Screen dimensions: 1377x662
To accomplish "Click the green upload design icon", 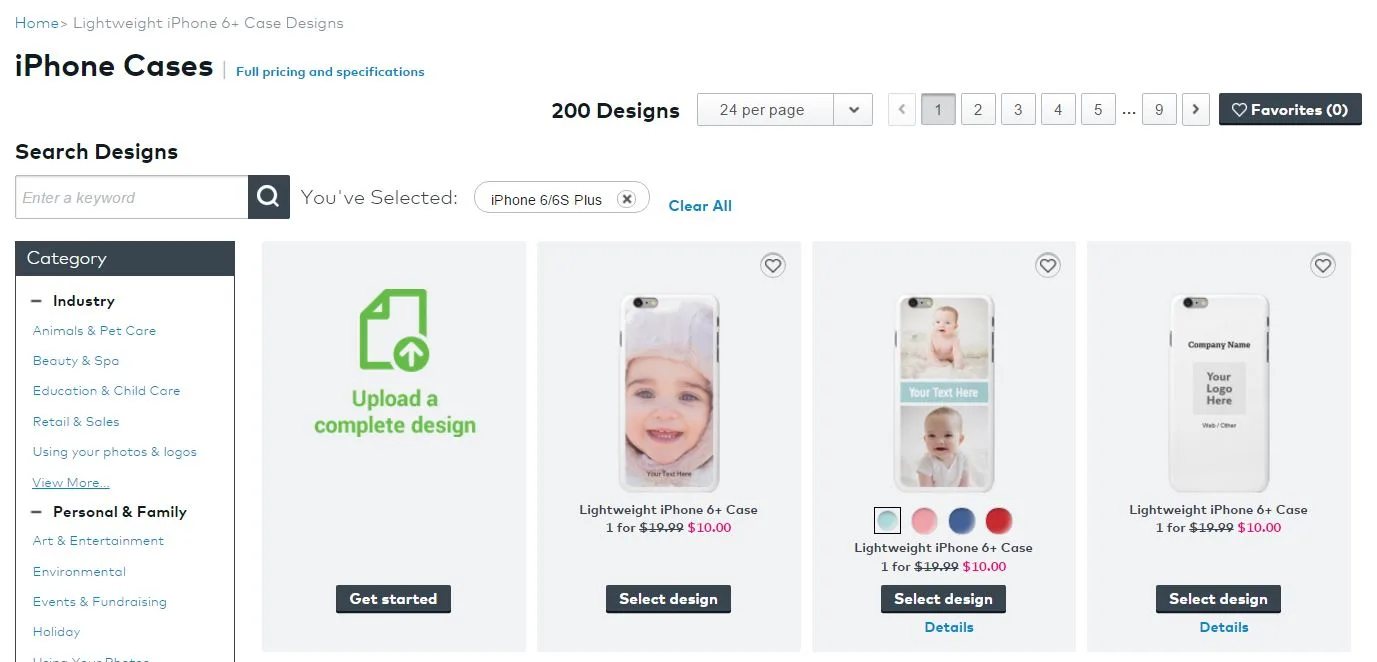I will [x=394, y=329].
